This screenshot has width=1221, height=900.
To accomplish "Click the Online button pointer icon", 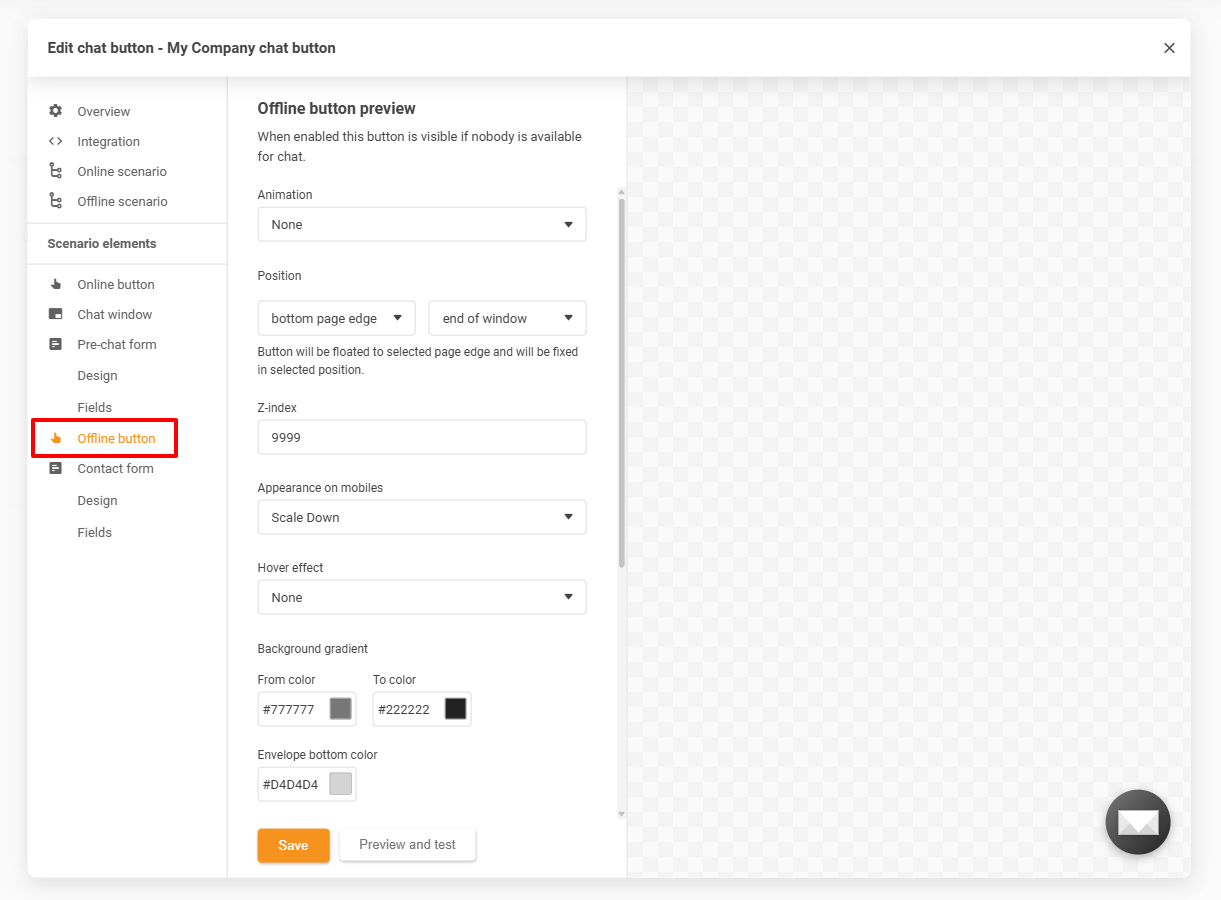I will click(x=56, y=284).
